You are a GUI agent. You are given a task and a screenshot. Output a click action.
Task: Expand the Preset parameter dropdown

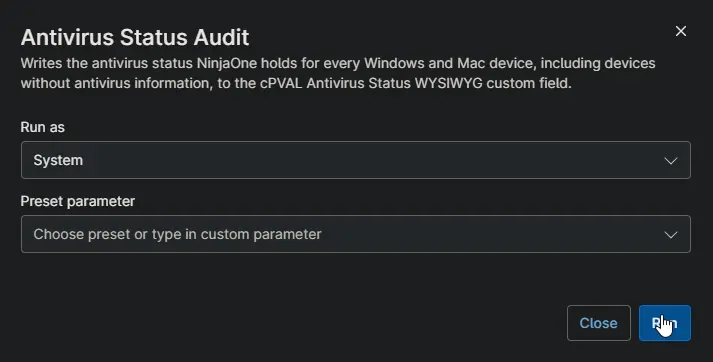[356, 234]
